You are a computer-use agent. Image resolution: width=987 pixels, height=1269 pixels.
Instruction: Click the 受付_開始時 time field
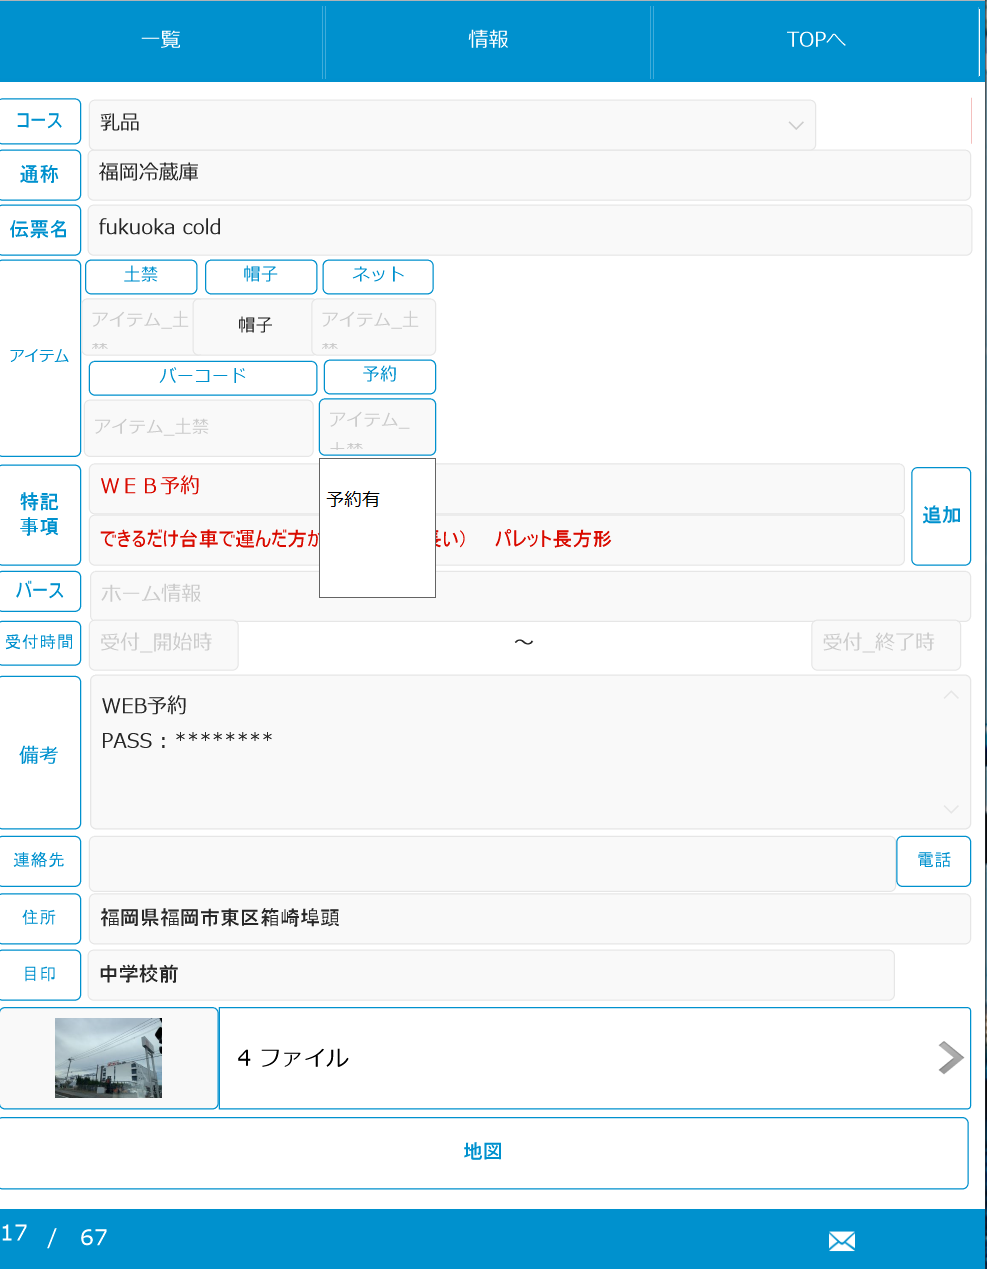coord(164,644)
